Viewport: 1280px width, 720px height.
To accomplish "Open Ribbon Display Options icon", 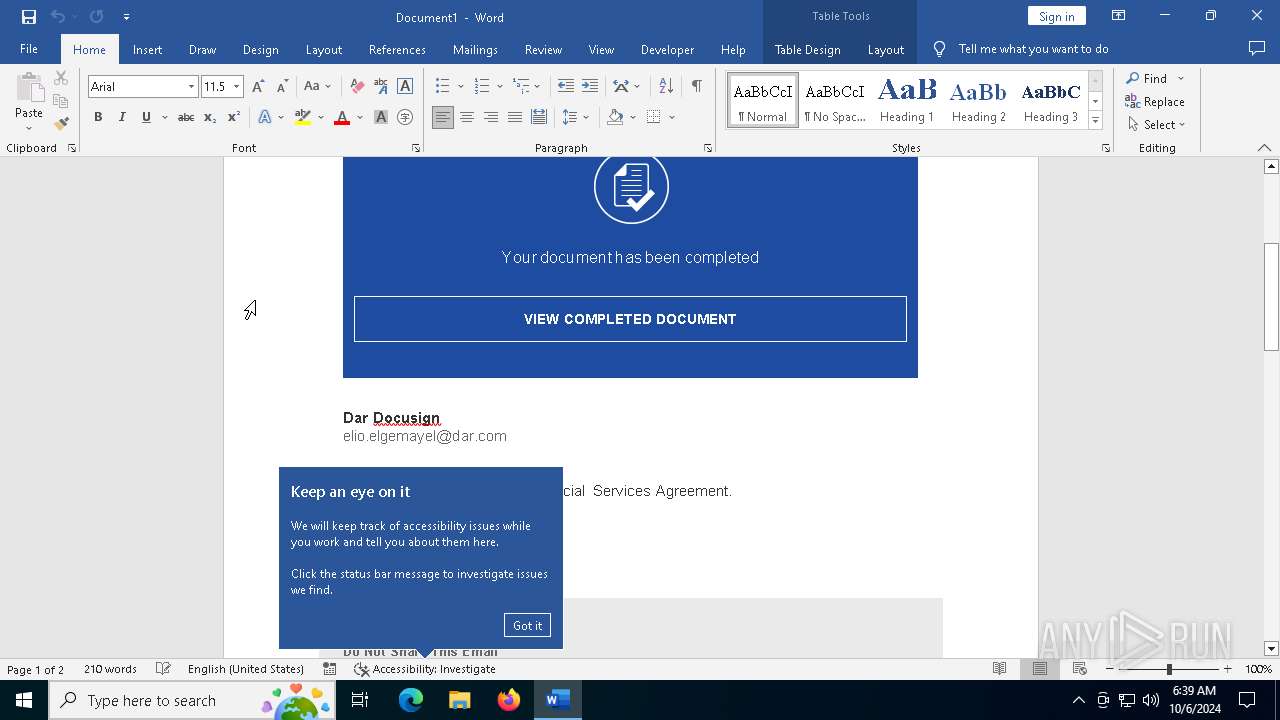I will 1118,16.
